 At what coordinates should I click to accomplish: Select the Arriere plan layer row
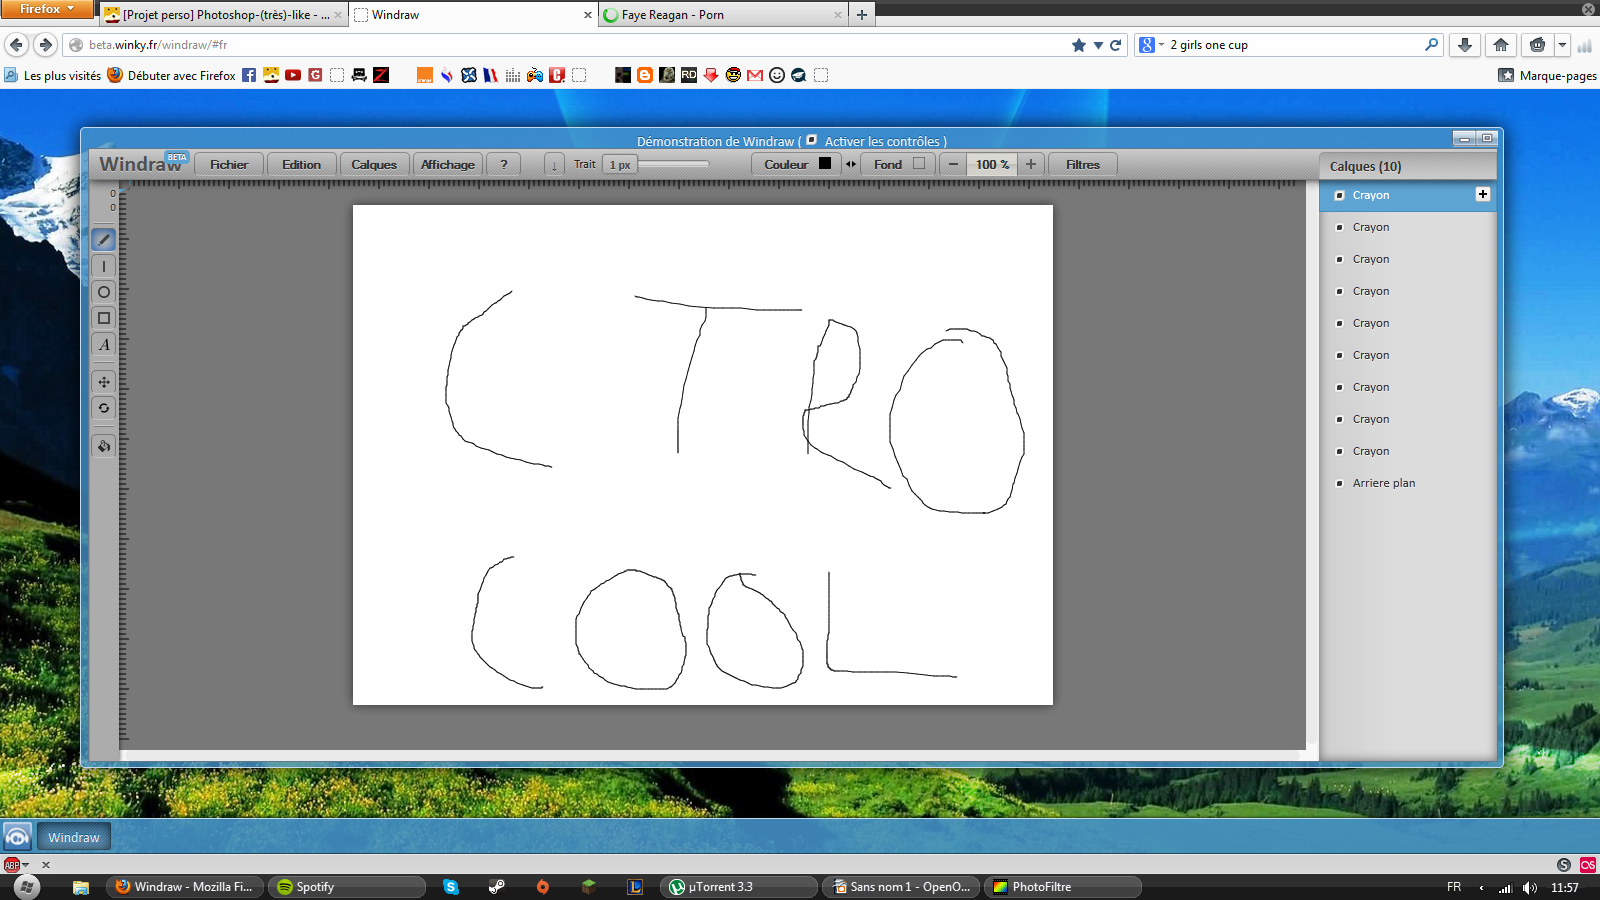click(1408, 483)
